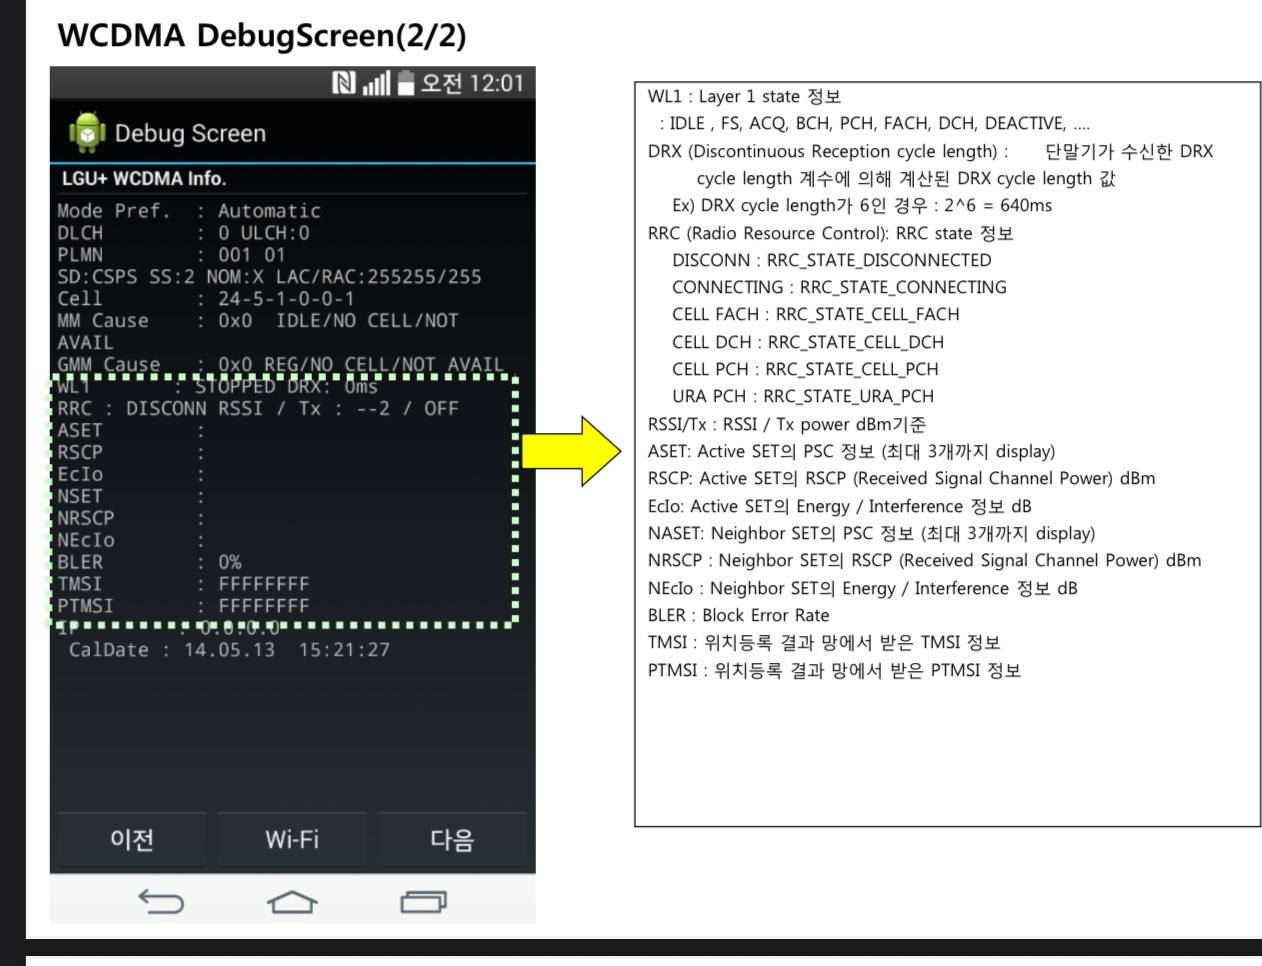Click the 'Debug Screen' app title
Viewport: 1262px width, 966px height.
click(190, 133)
